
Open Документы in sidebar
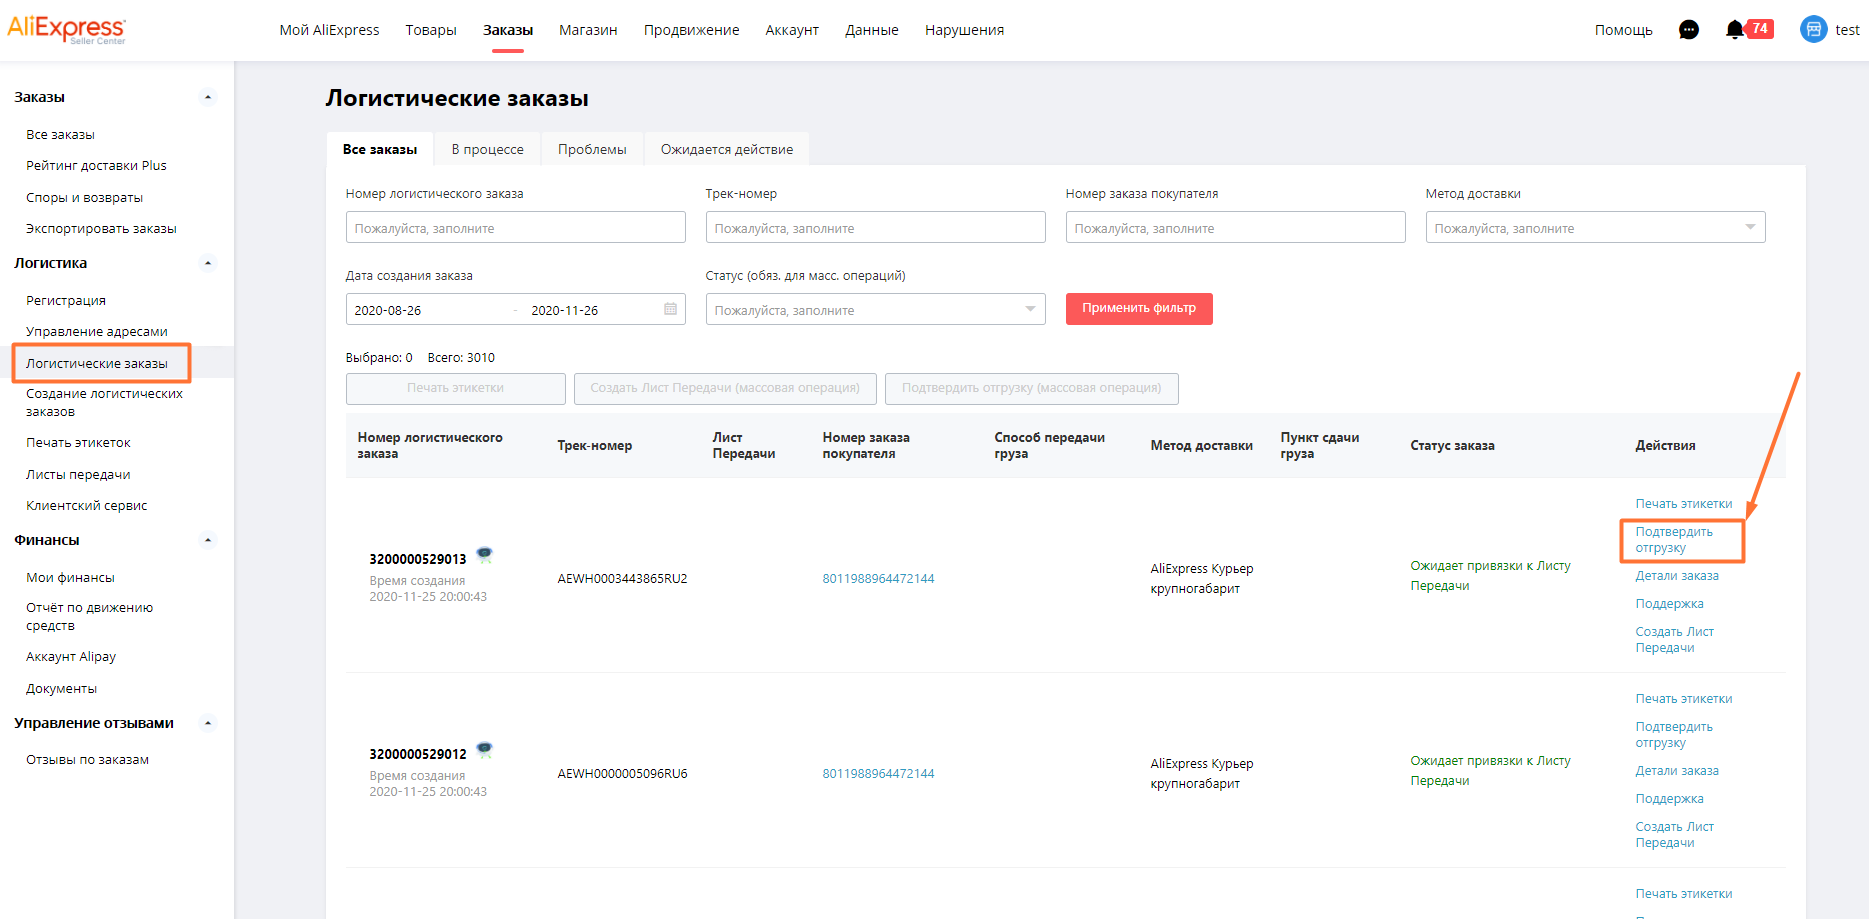pos(61,688)
